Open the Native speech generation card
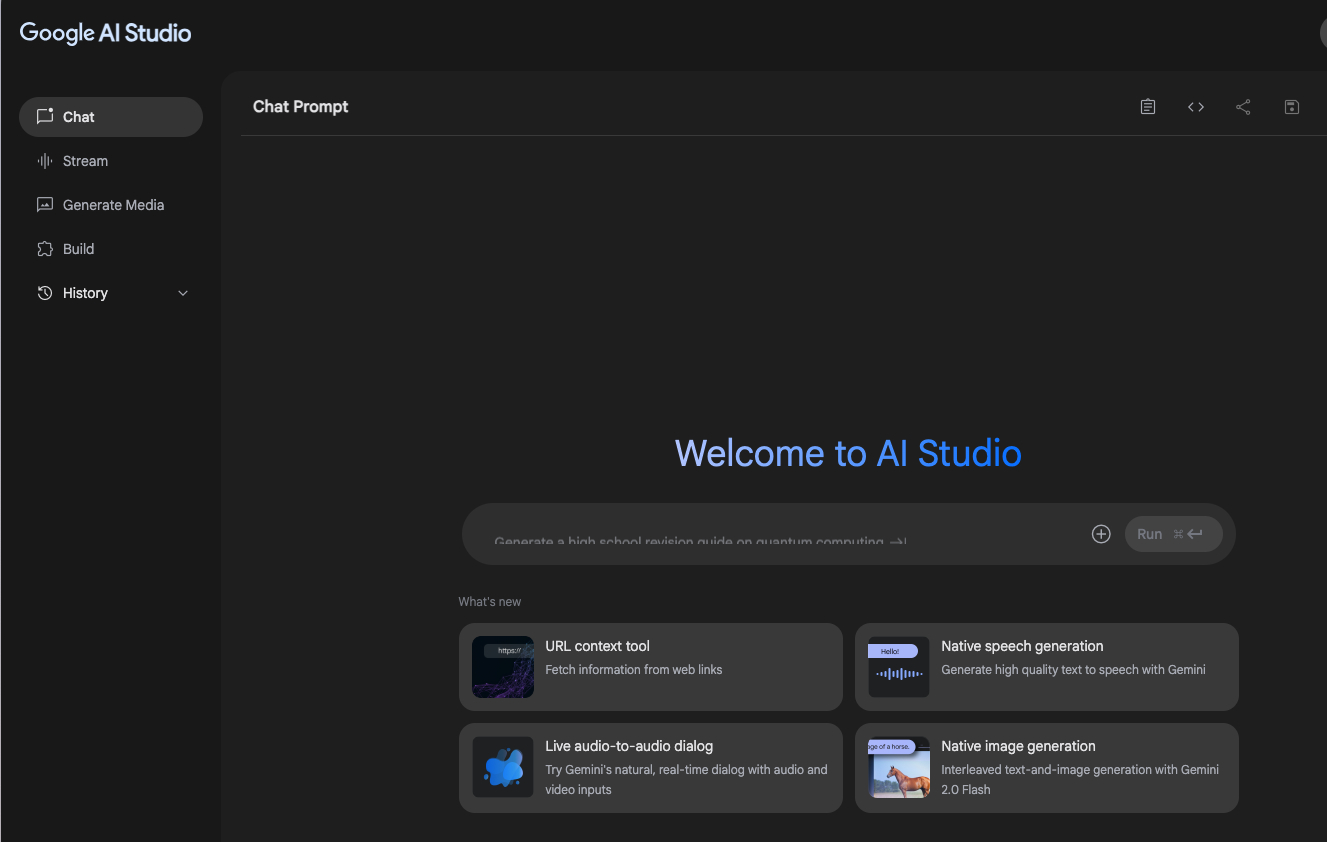The width and height of the screenshot is (1327, 842). [1047, 667]
